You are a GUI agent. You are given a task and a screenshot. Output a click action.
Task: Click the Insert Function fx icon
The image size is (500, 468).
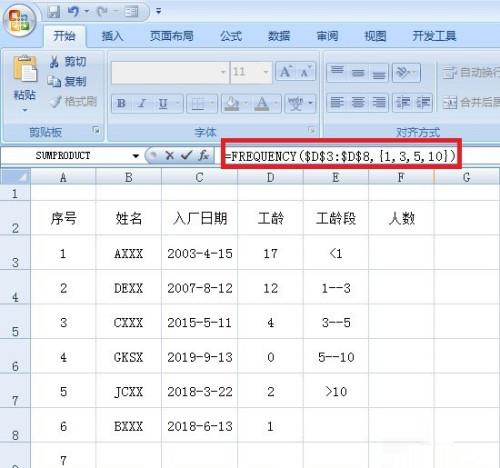coord(203,155)
